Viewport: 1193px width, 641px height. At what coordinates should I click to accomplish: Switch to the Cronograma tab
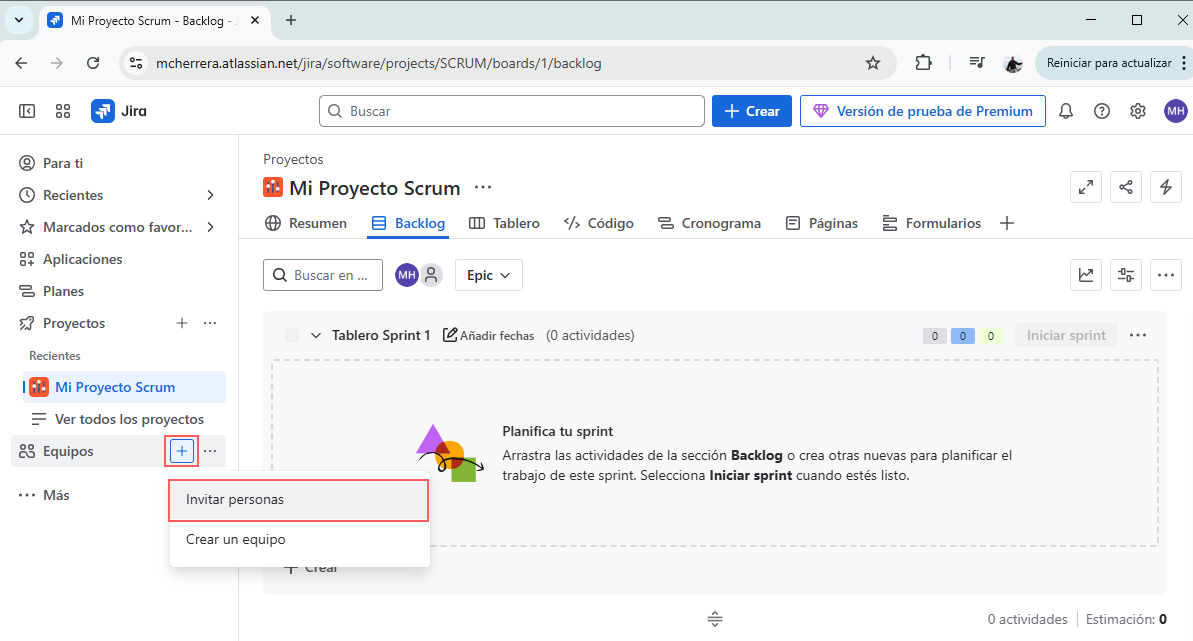[x=721, y=223]
